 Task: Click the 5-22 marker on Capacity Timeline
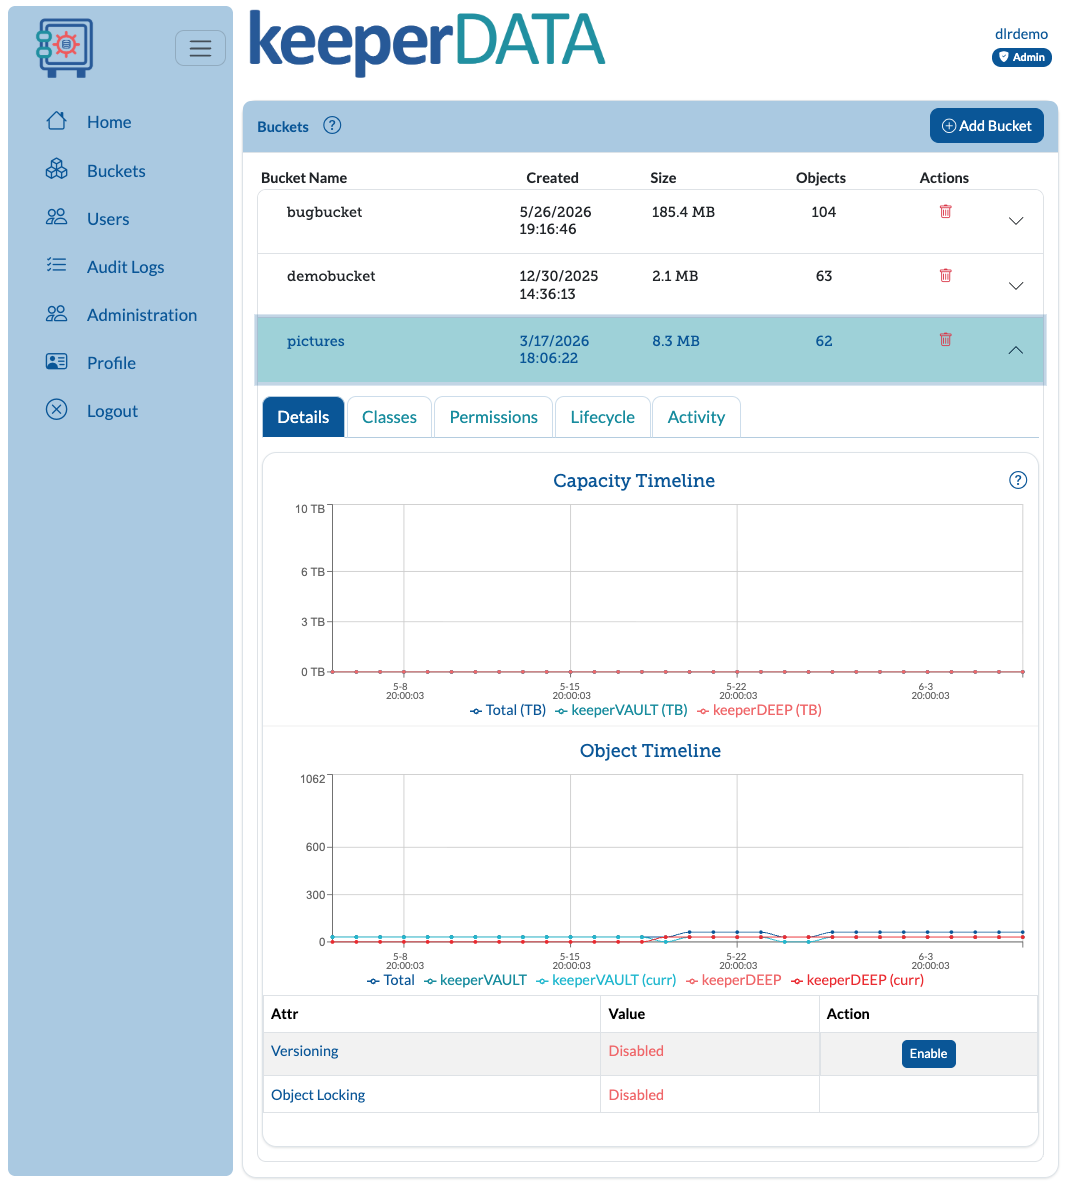tap(737, 691)
